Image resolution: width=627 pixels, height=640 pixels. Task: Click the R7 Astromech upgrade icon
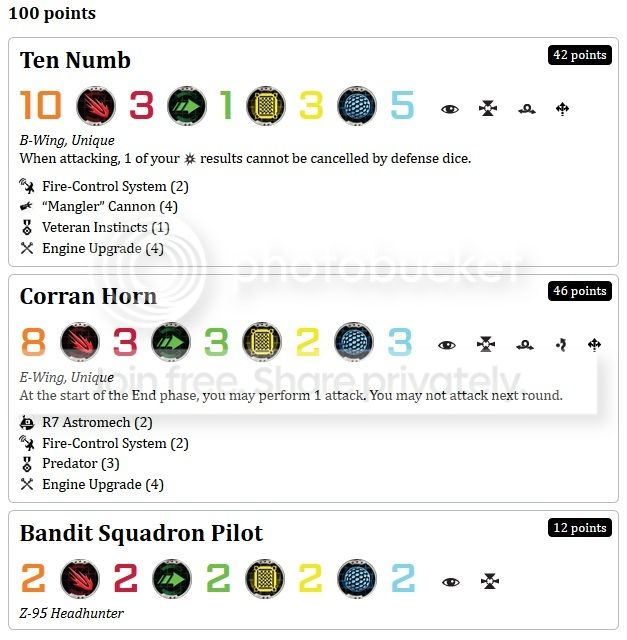pyautogui.click(x=27, y=423)
